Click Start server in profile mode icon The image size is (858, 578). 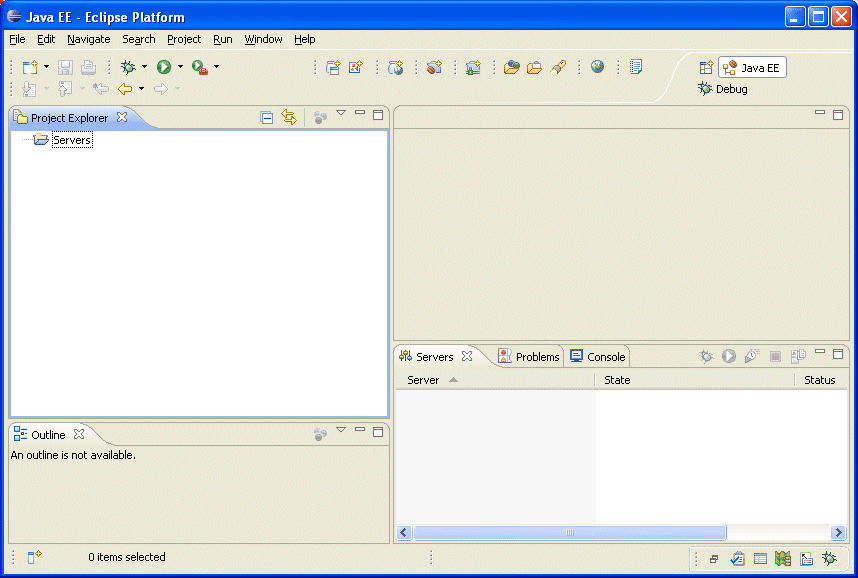752,356
